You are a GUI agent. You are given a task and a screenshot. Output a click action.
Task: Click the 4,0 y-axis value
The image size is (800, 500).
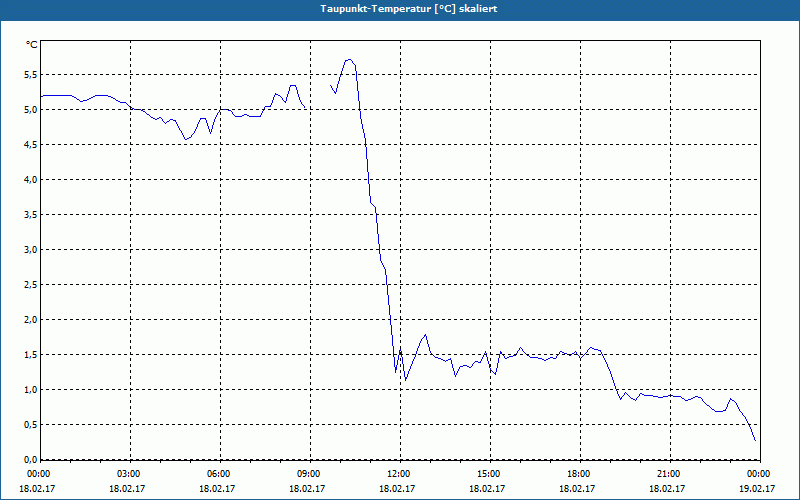[31, 180]
